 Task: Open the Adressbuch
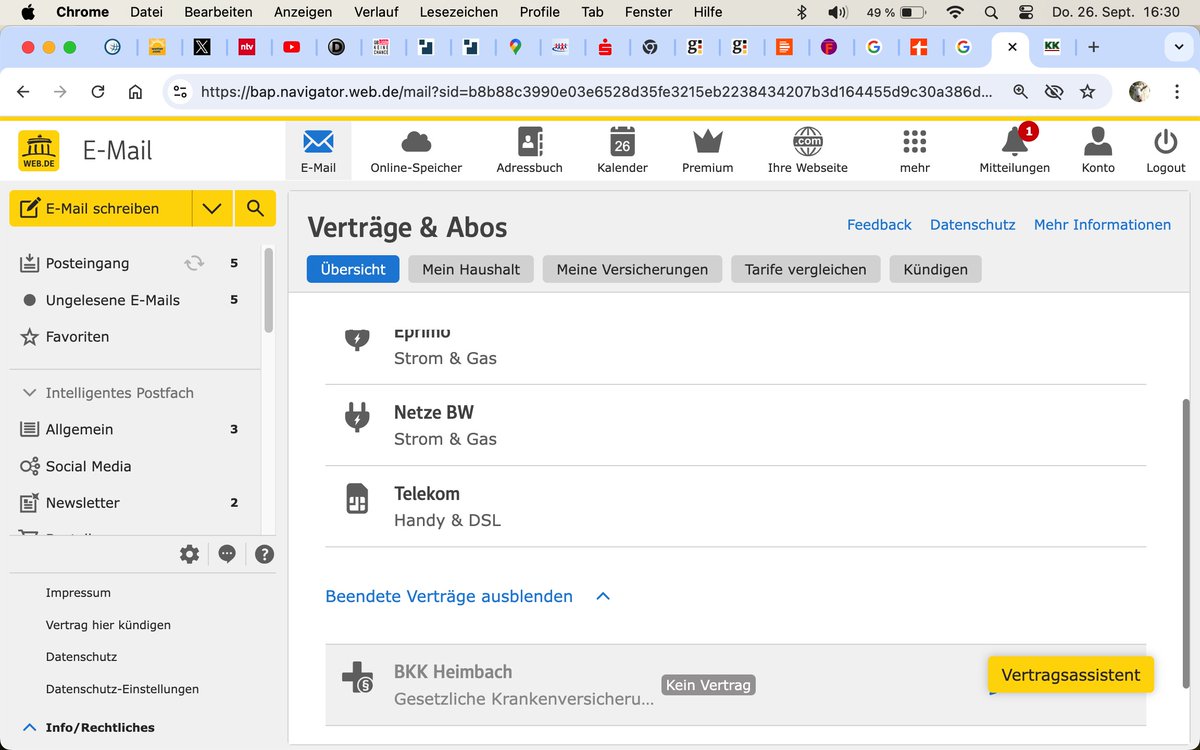pos(529,151)
